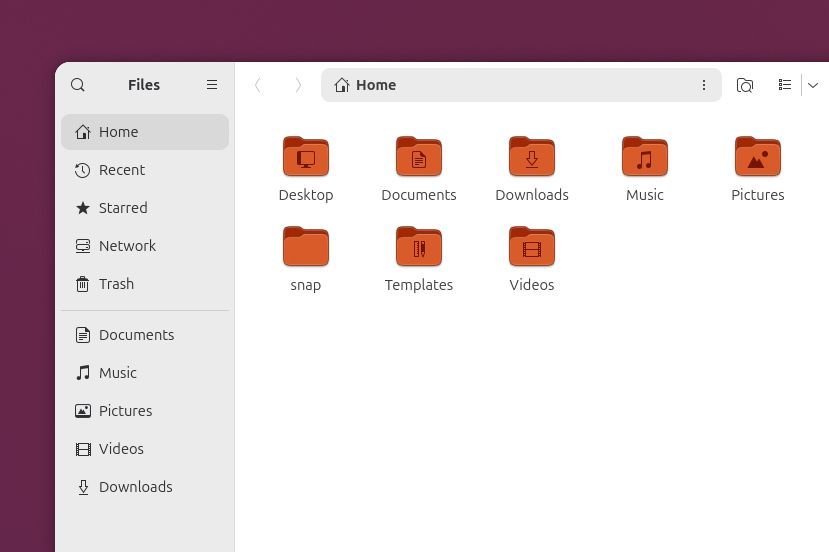
Task: Select the Templates folder icon
Action: [x=419, y=248]
